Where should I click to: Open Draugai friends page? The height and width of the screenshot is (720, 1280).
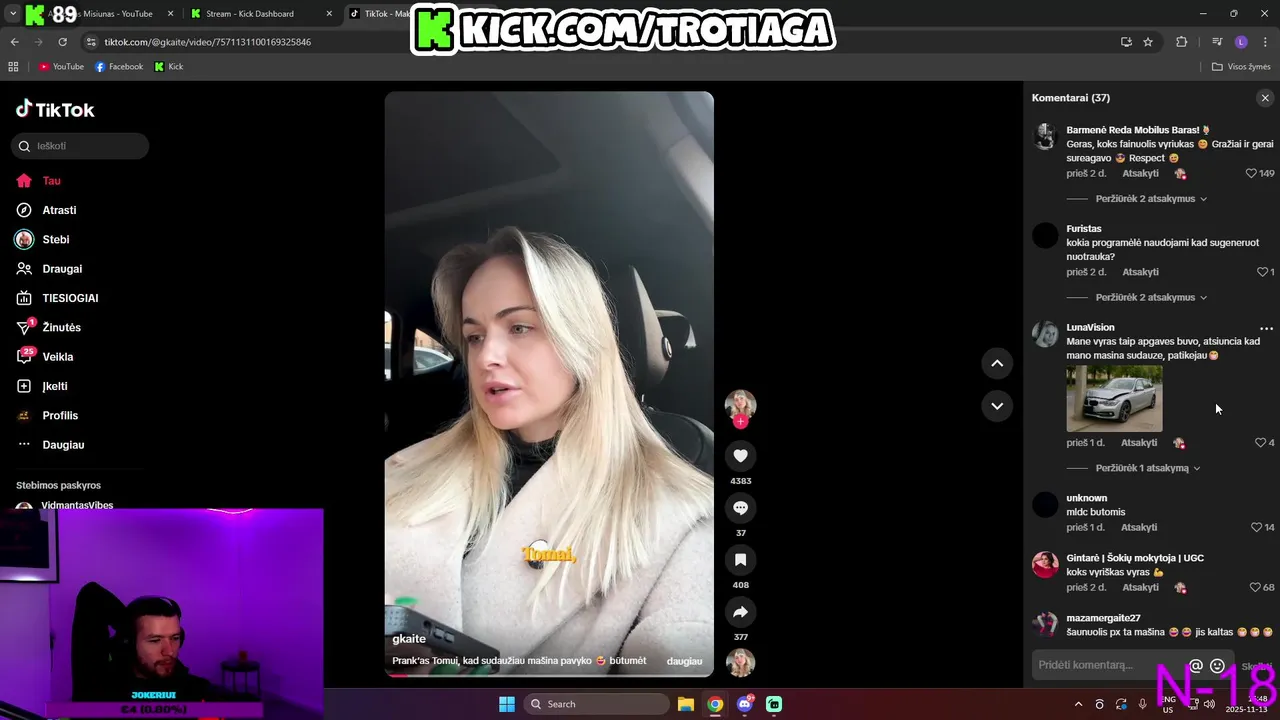pyautogui.click(x=62, y=269)
